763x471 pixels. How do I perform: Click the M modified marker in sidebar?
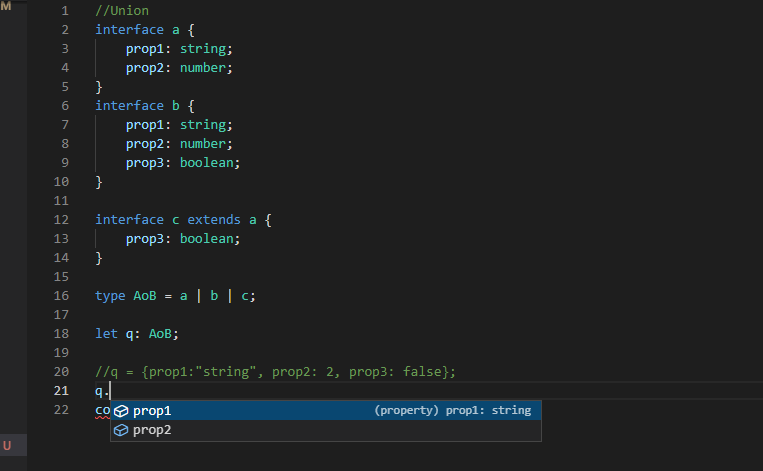(x=7, y=8)
